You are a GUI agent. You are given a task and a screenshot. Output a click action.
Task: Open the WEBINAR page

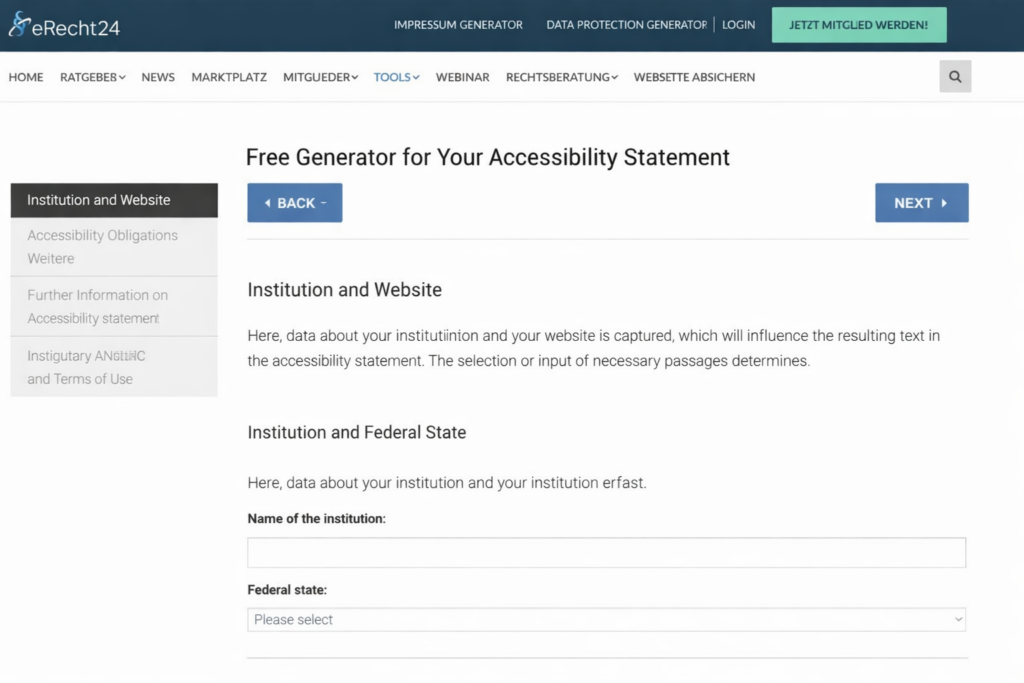pyautogui.click(x=462, y=77)
